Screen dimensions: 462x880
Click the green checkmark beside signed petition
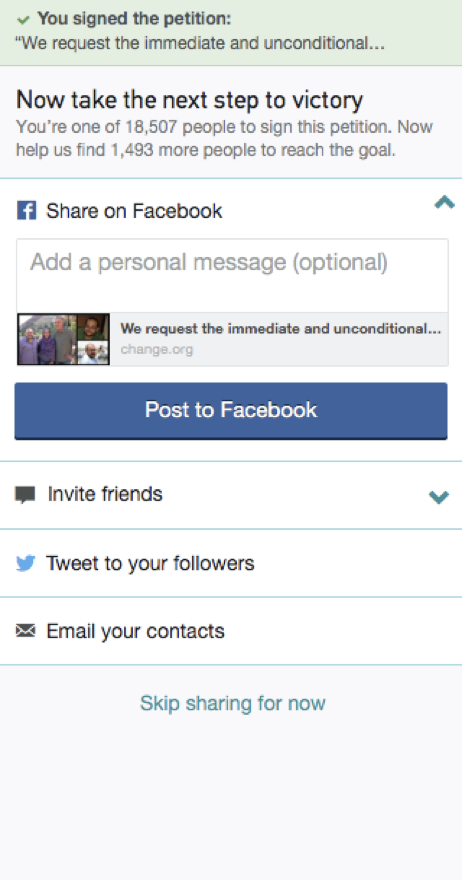[x=23, y=20]
